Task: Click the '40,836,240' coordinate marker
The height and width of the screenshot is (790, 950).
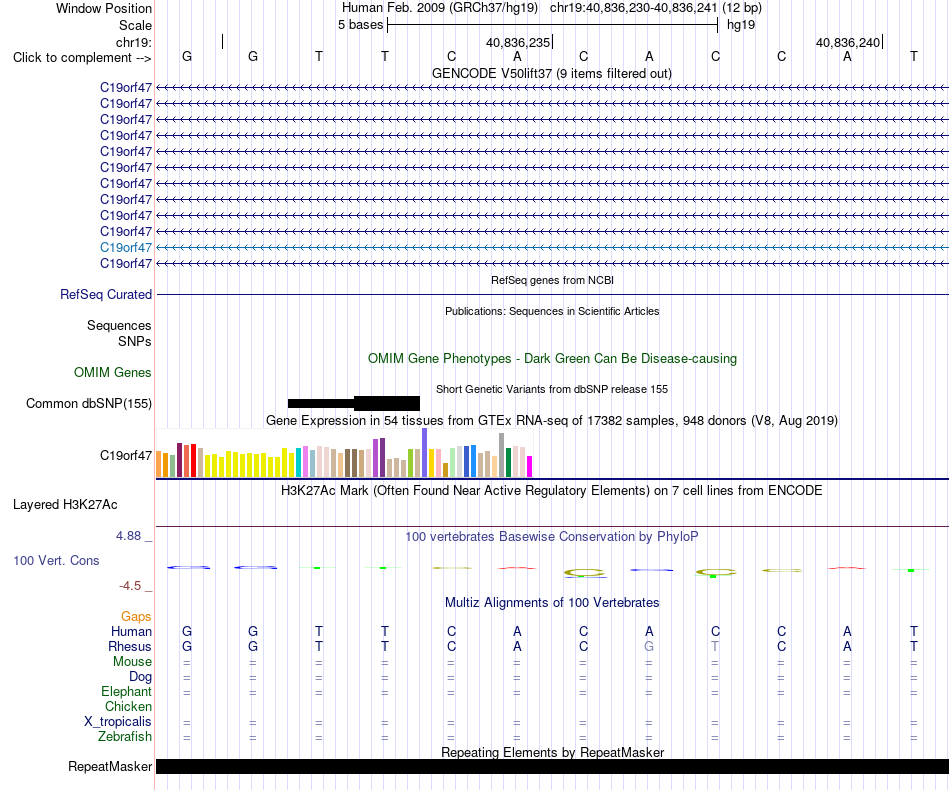Action: click(x=848, y=42)
